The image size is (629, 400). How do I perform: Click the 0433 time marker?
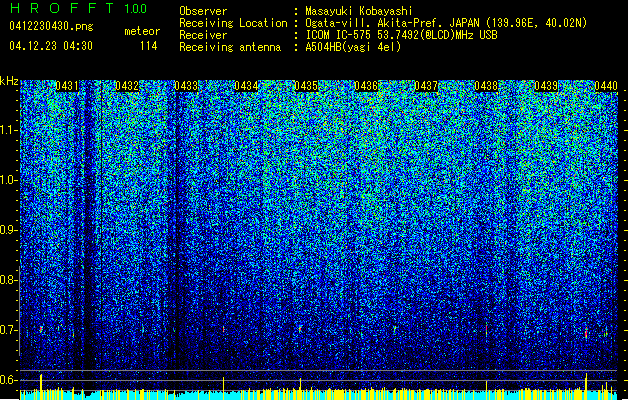[187, 86]
